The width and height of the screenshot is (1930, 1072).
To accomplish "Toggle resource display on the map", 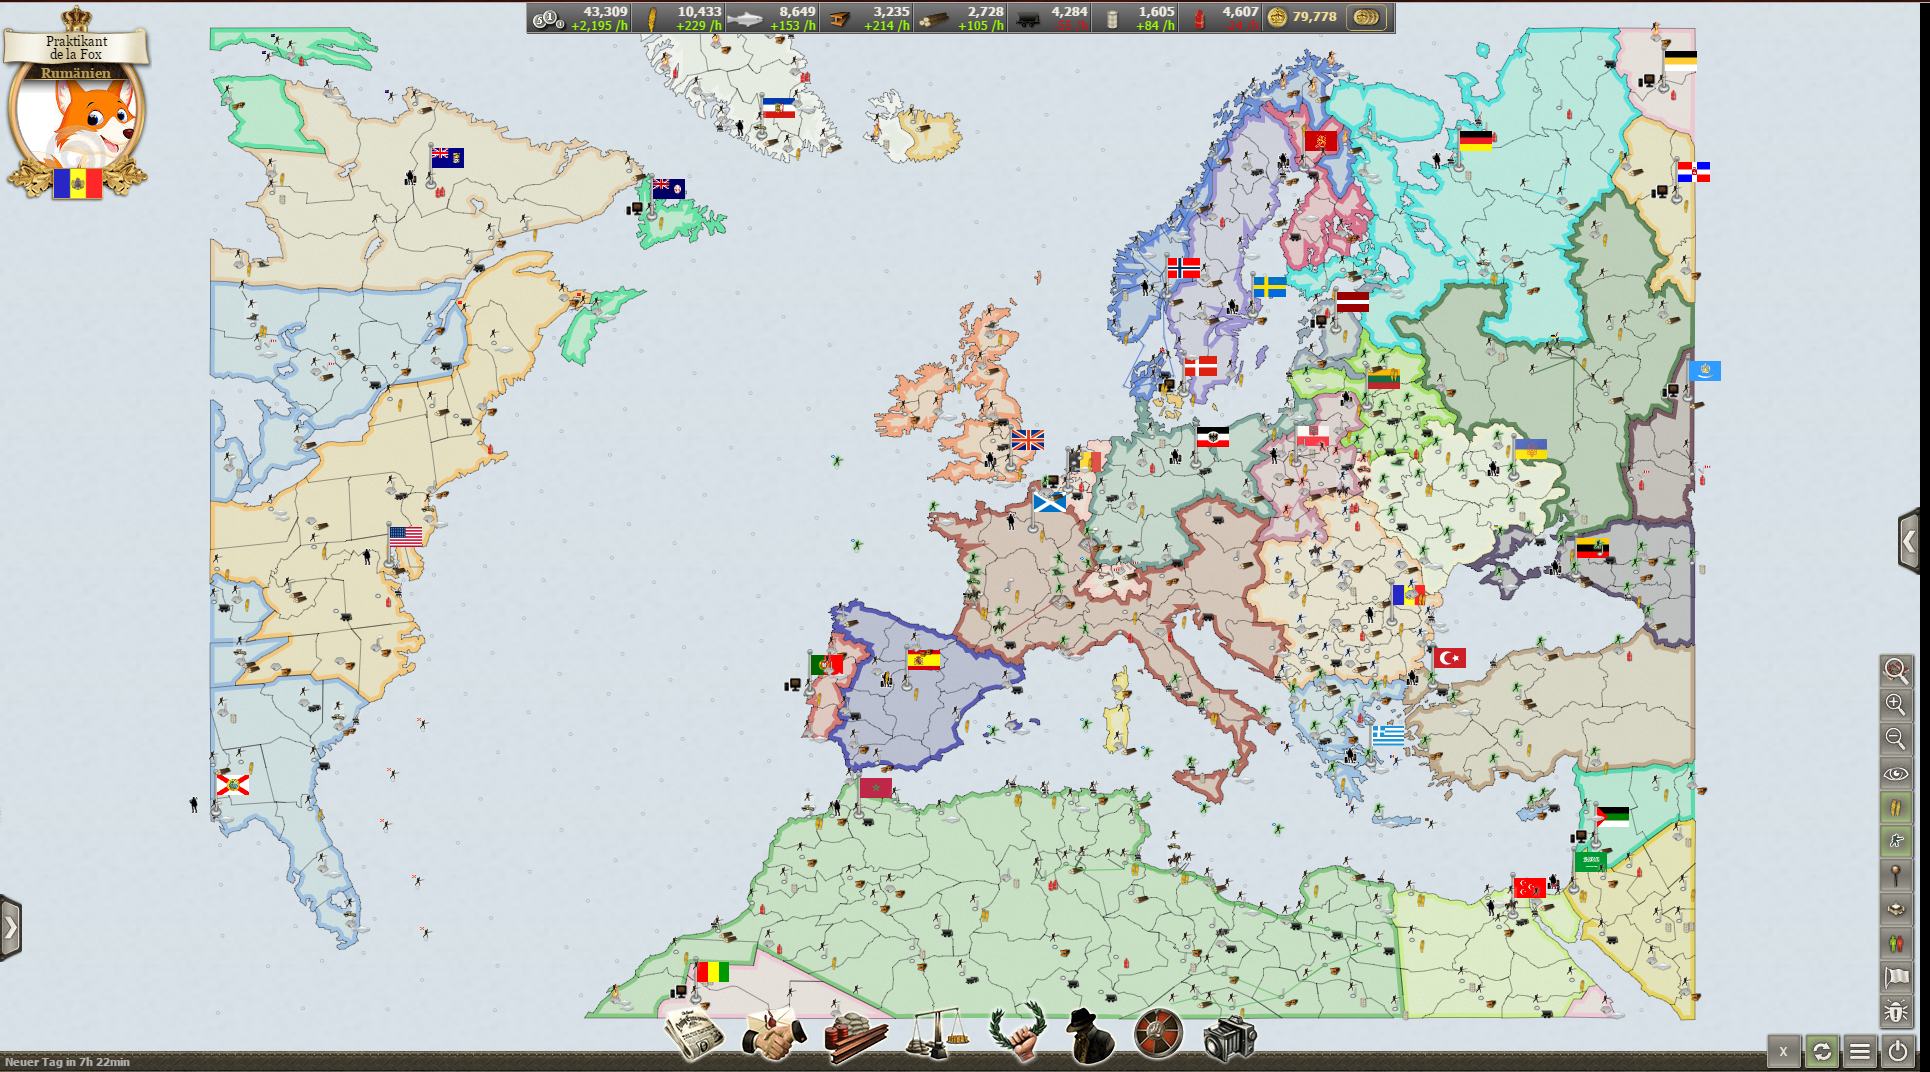I will (x=1896, y=807).
